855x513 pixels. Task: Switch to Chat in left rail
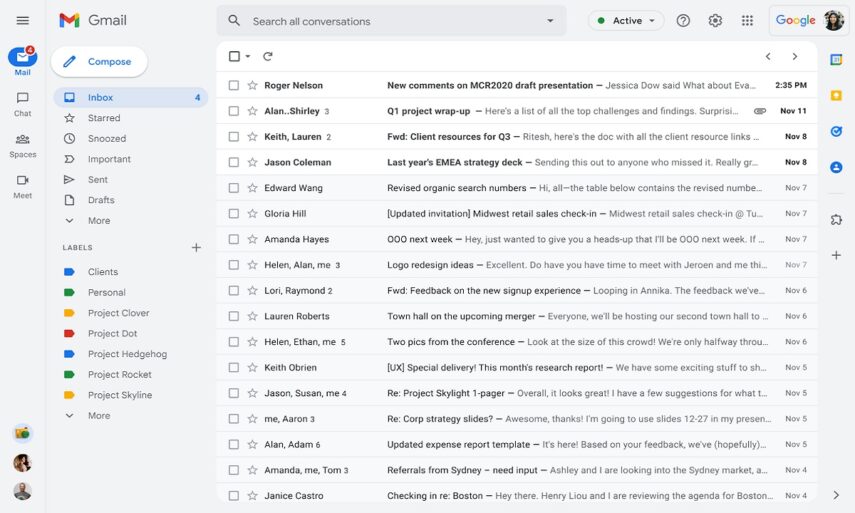click(22, 103)
